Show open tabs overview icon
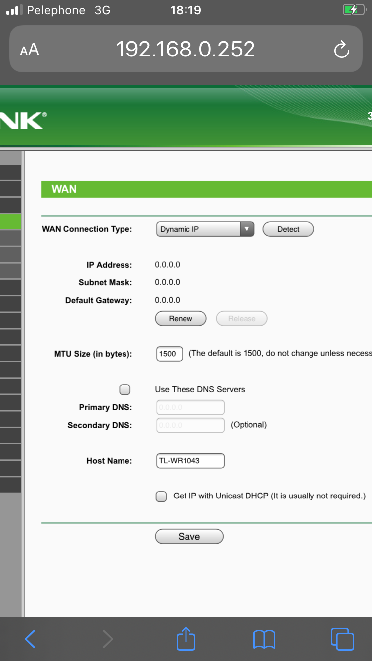This screenshot has width=372, height=661. [x=342, y=639]
